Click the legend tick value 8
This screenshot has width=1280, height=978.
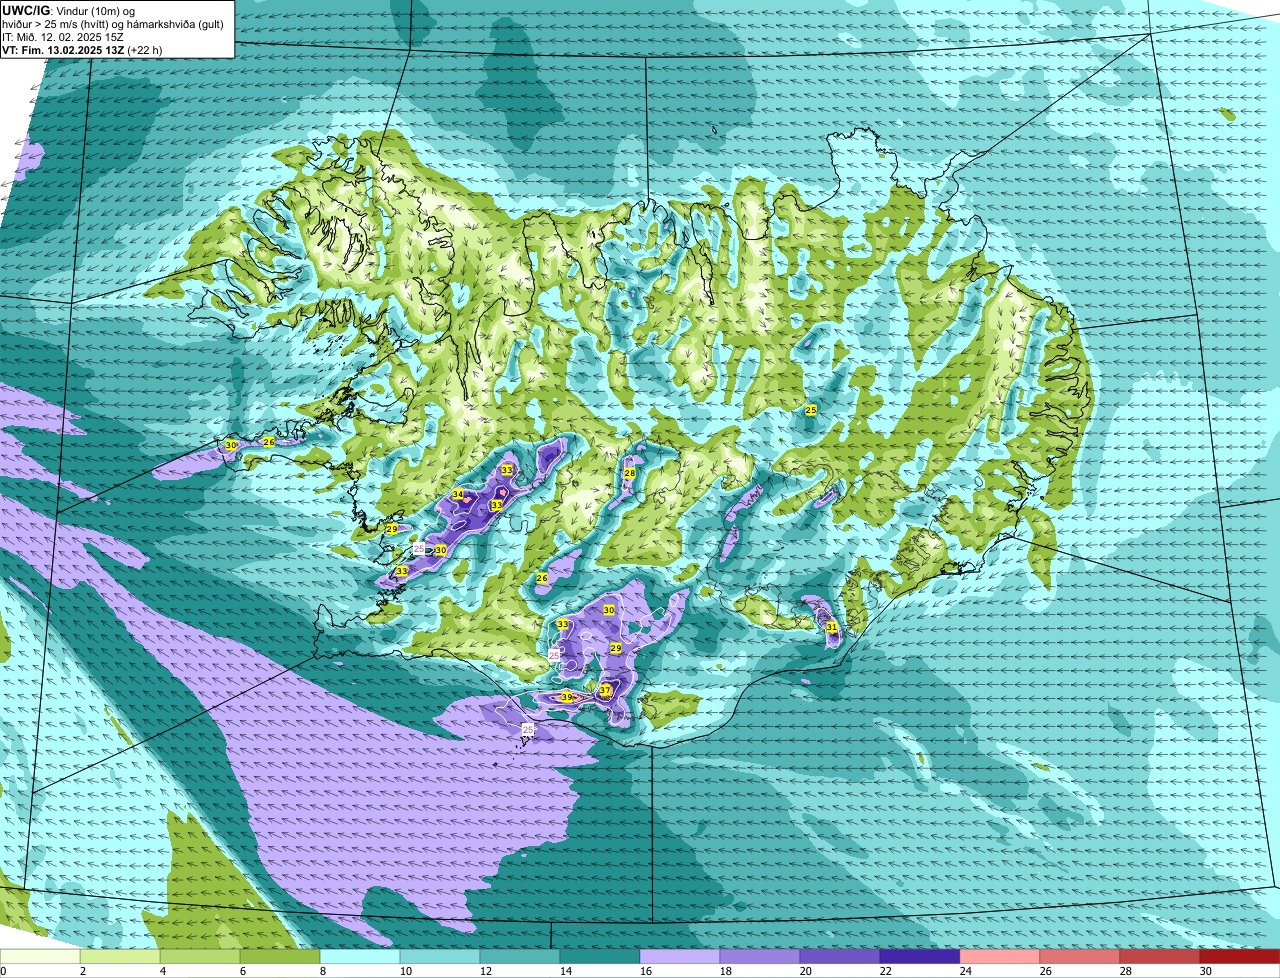click(322, 971)
